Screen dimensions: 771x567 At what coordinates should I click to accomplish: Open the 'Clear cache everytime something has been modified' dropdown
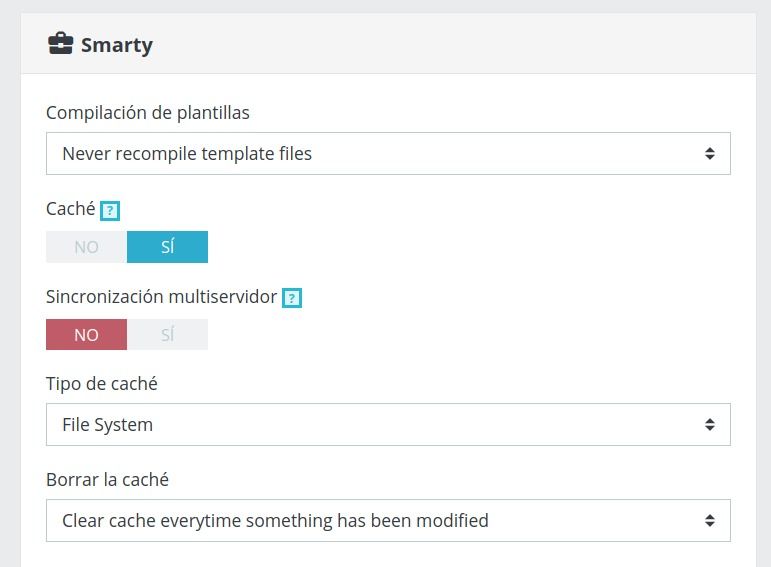388,520
